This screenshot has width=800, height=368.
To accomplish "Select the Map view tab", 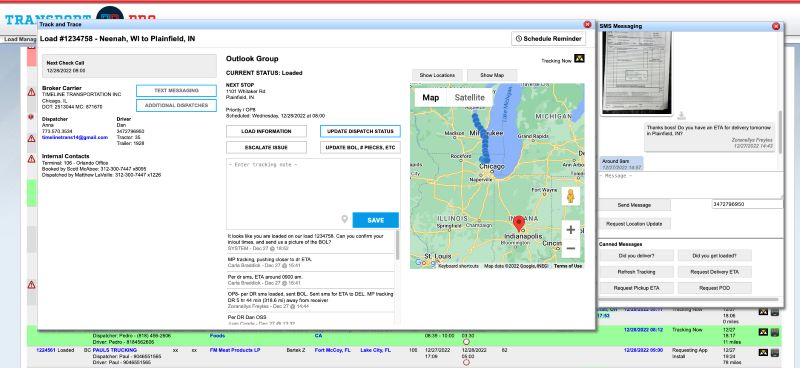I will click(x=431, y=97).
